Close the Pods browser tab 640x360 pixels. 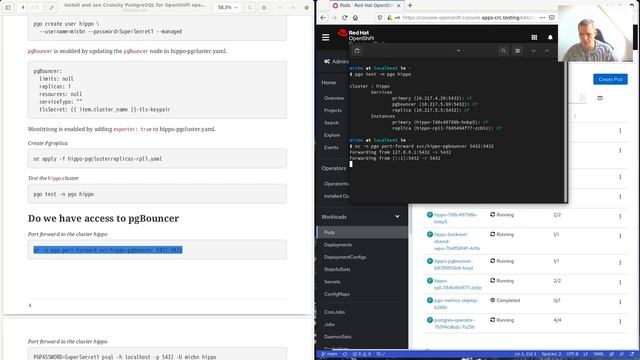tap(398, 6)
